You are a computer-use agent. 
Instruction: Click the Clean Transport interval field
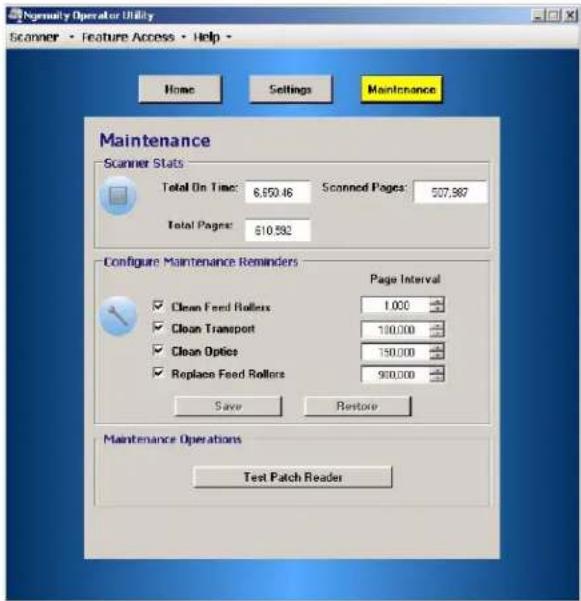tap(396, 329)
